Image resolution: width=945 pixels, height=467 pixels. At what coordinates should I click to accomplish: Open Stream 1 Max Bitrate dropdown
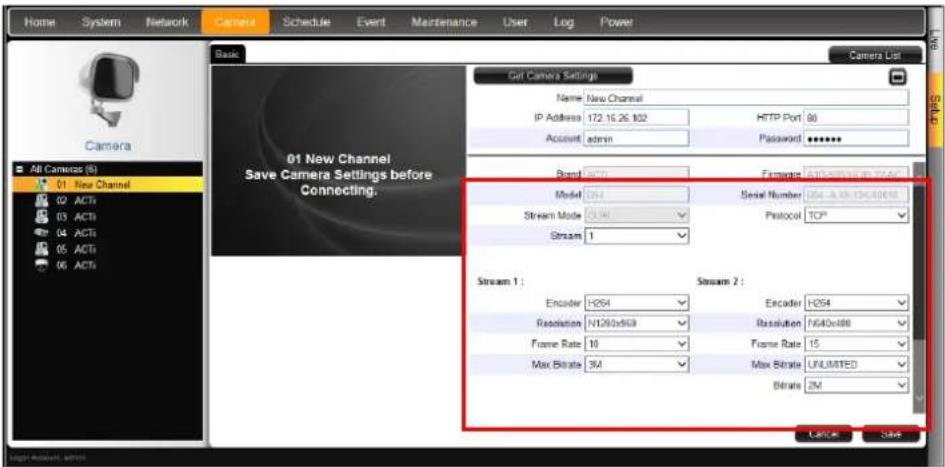pyautogui.click(x=636, y=364)
